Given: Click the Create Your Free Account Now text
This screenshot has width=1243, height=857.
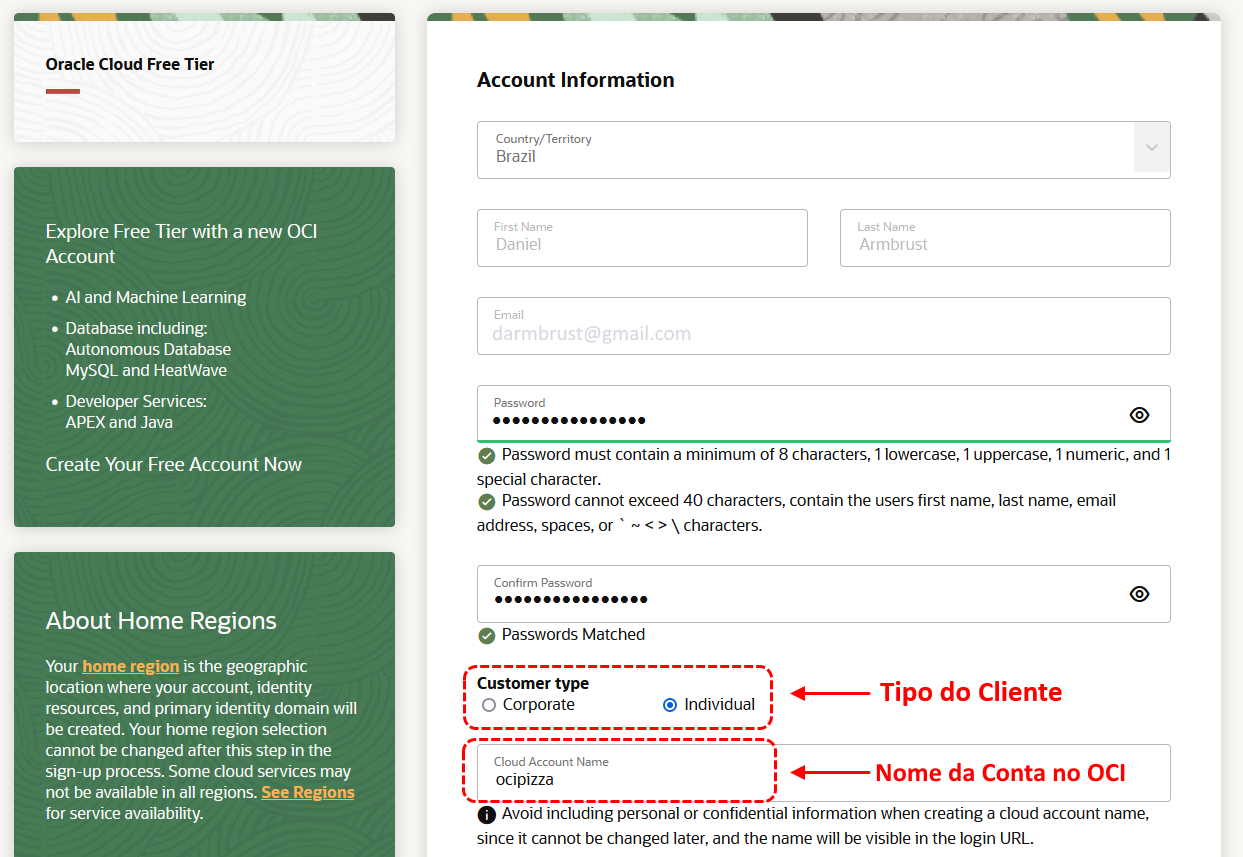Looking at the screenshot, I should [174, 464].
